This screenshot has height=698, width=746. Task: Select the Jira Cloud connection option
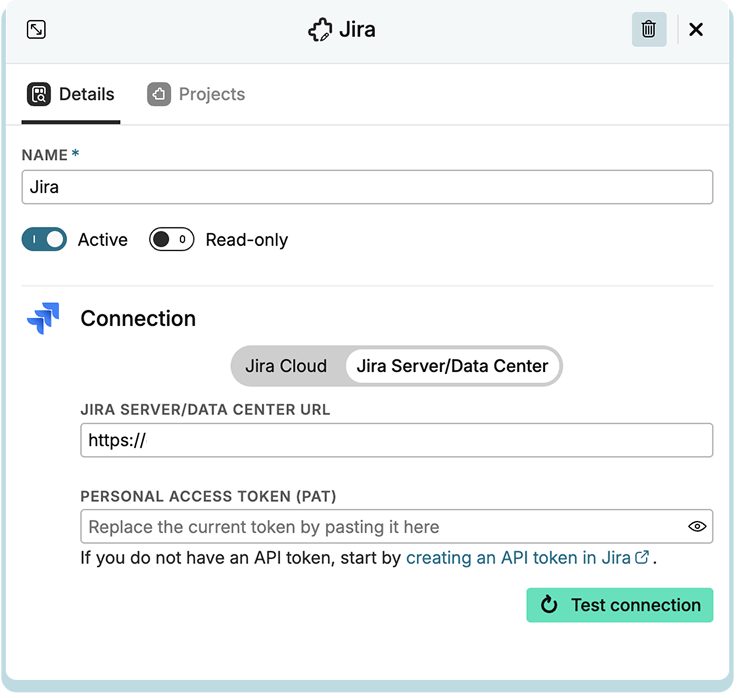286,366
